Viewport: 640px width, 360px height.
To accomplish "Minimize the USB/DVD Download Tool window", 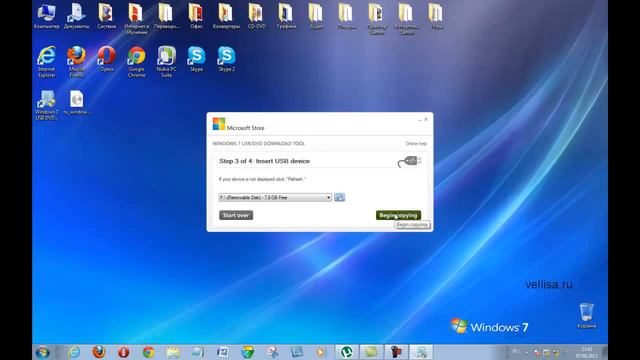I will pos(420,120).
